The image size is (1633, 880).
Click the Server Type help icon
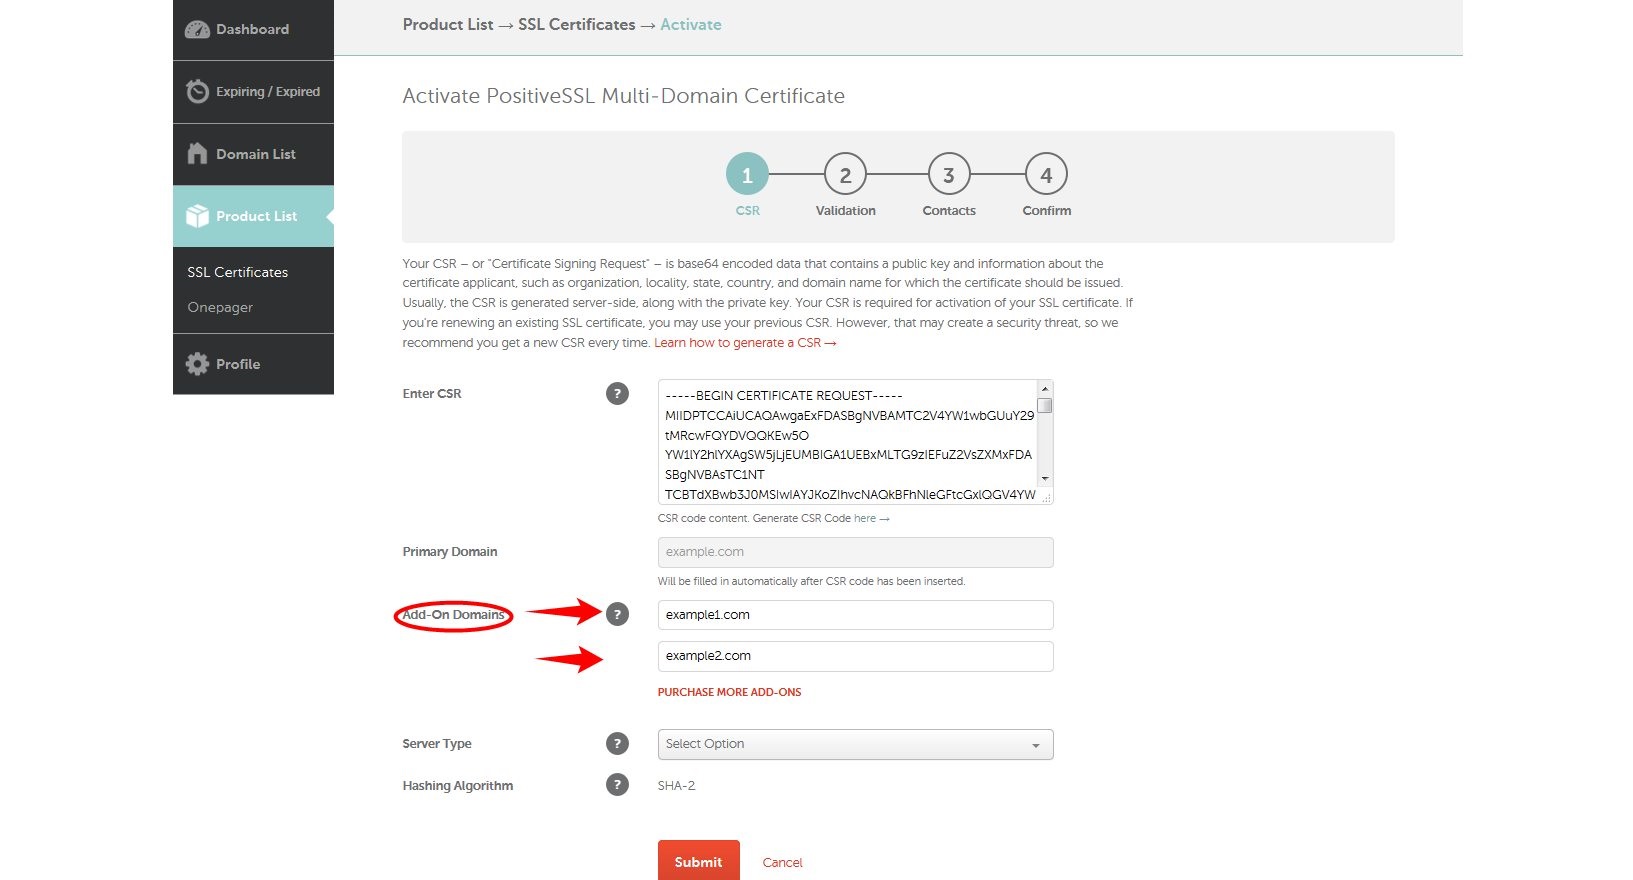coord(617,743)
